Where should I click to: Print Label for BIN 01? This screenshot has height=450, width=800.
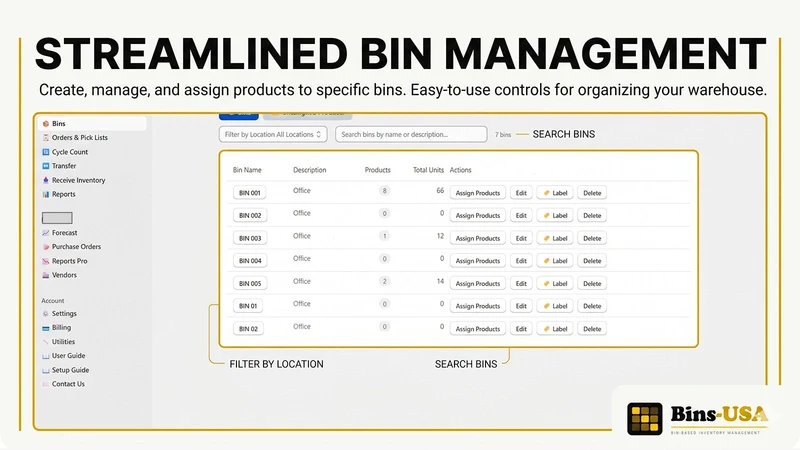click(x=555, y=306)
